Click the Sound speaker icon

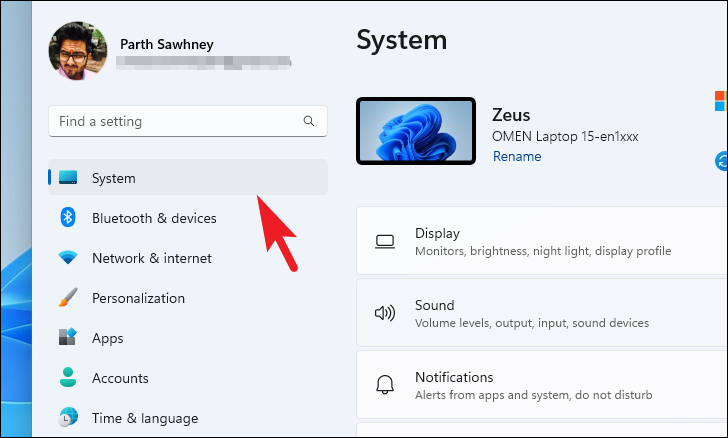385,313
